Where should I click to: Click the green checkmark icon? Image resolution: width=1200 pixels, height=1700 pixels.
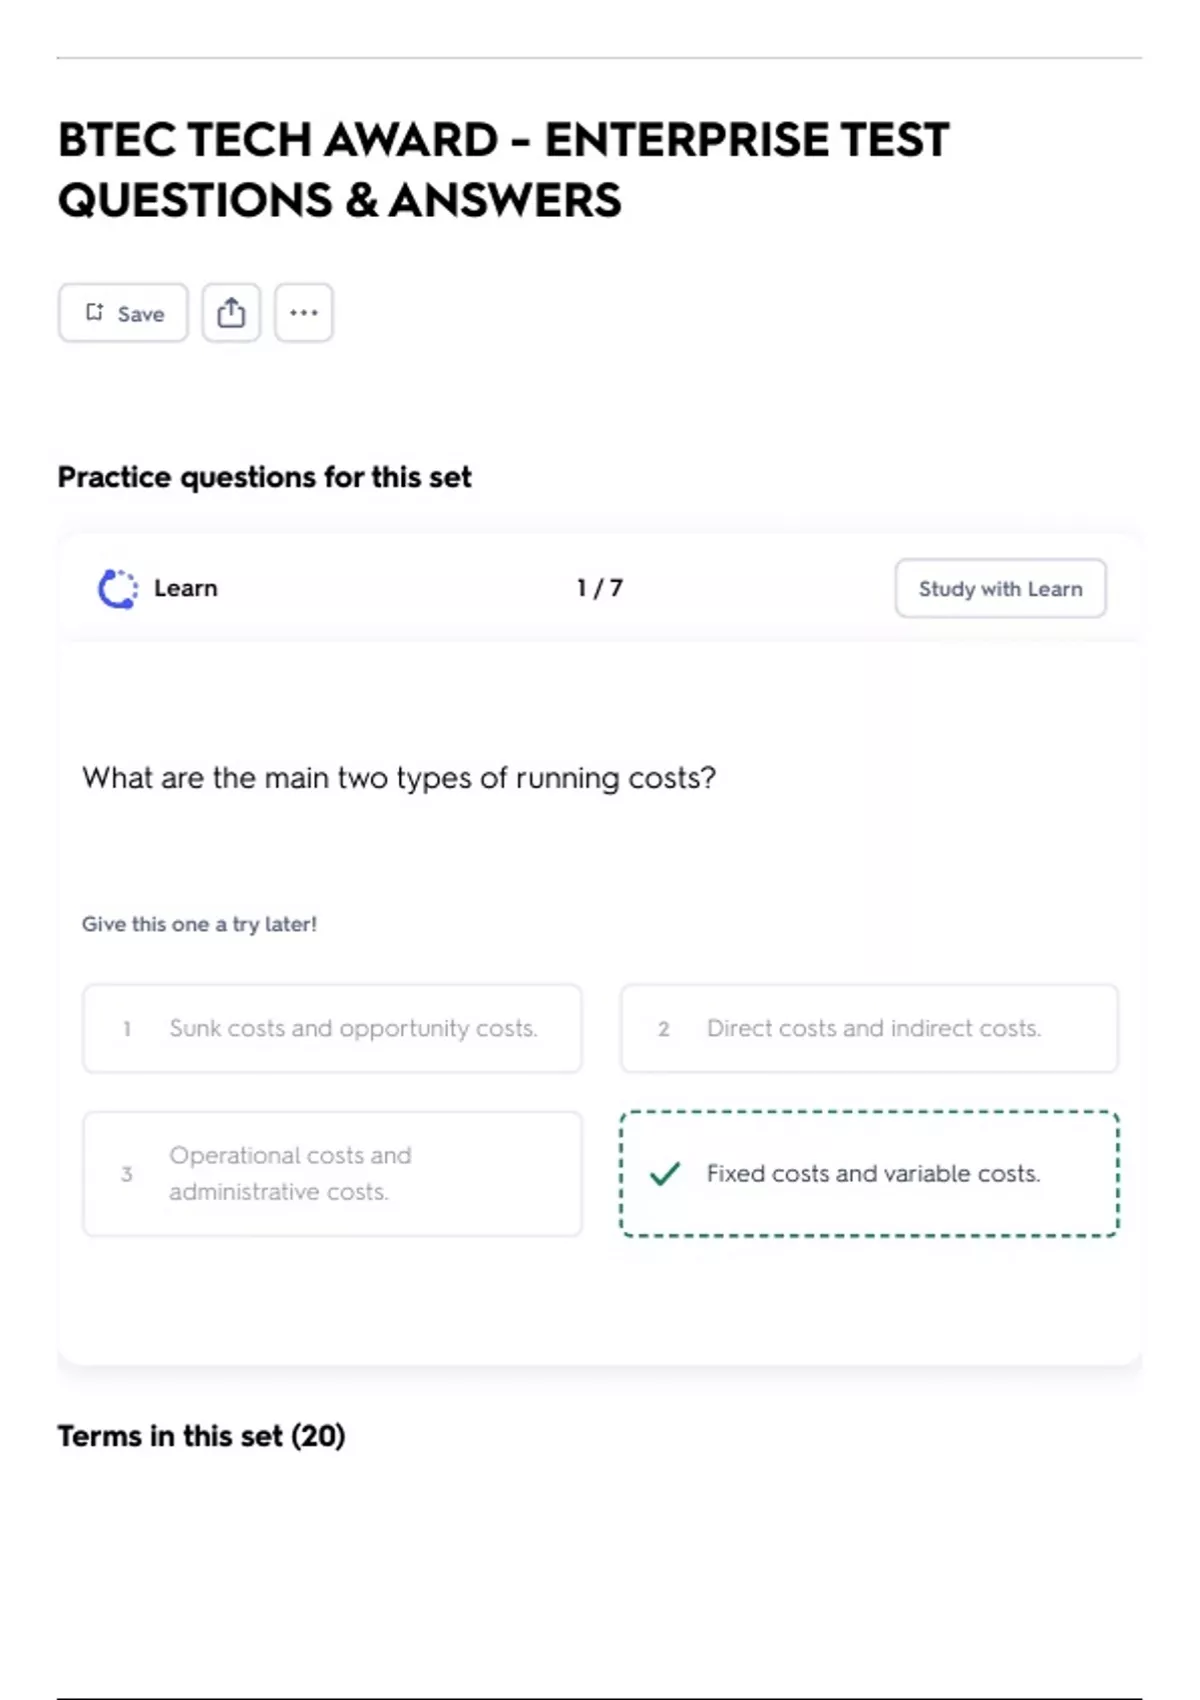click(665, 1174)
